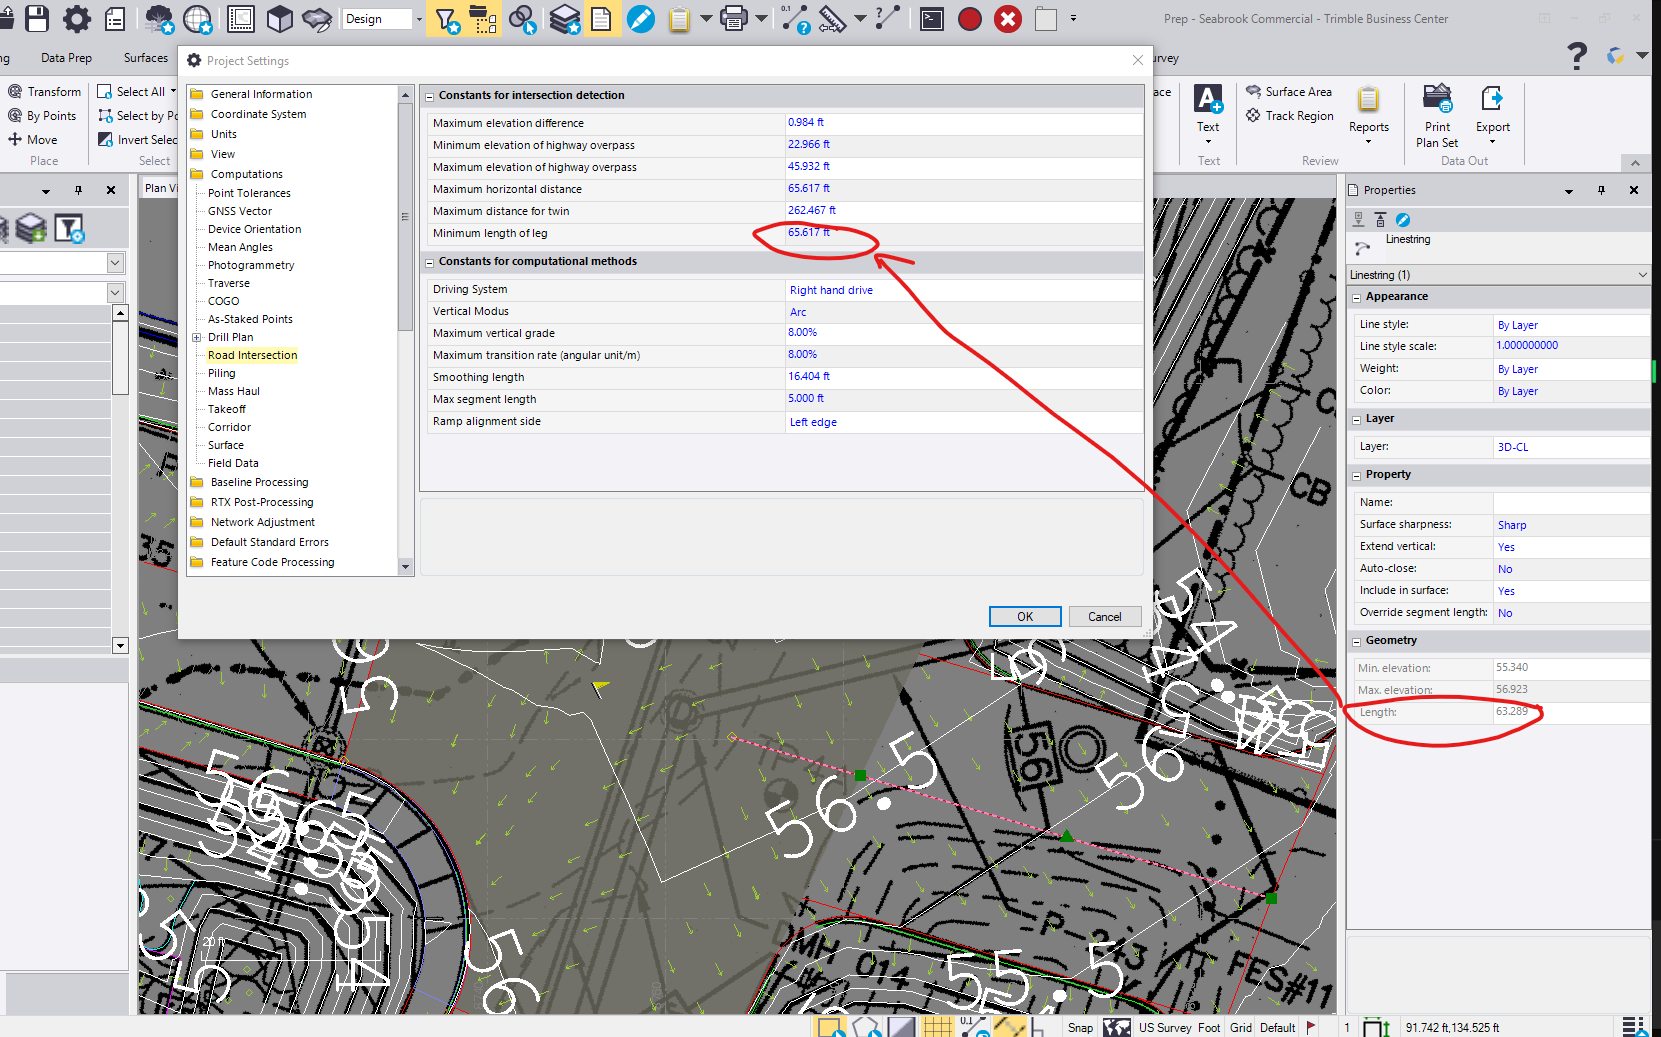The image size is (1661, 1037).
Task: Change the Color By Layer property value
Action: [x=1517, y=390]
